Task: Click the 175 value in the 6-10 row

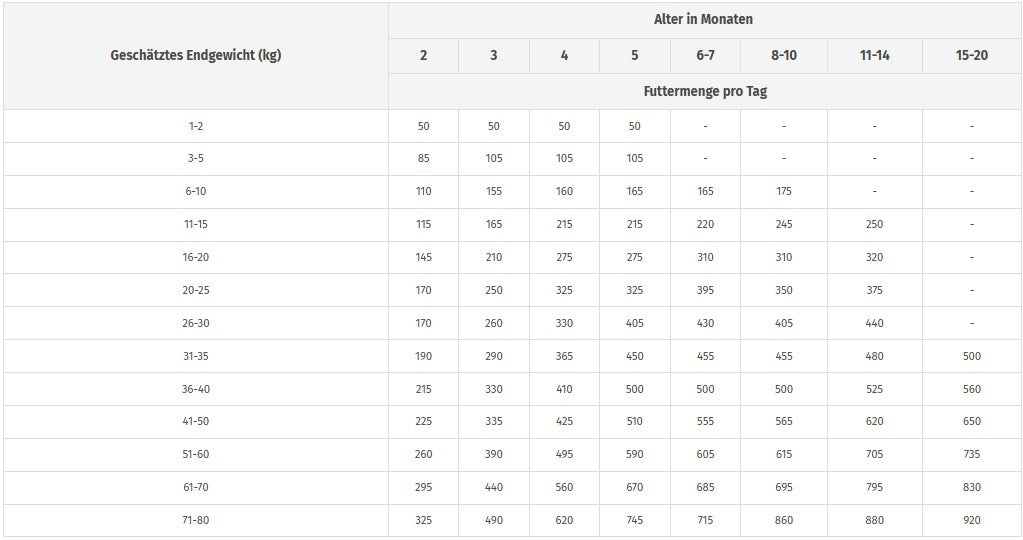Action: pyautogui.click(x=784, y=191)
